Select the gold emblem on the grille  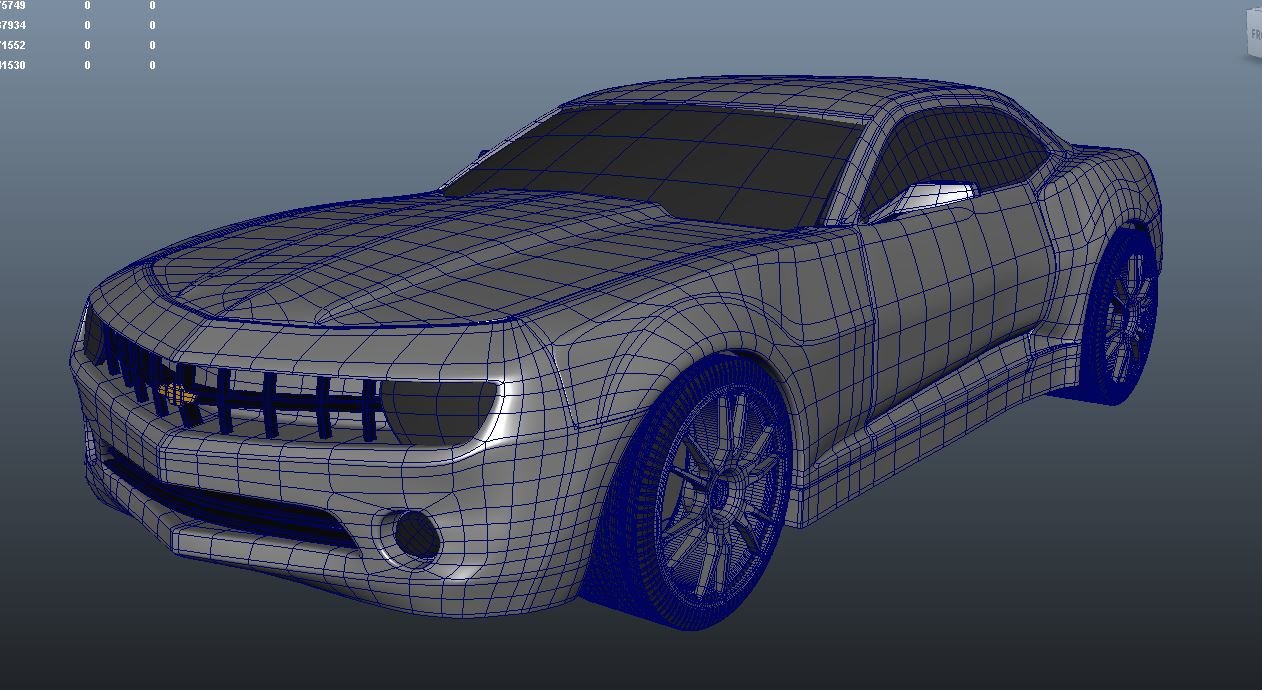pyautogui.click(x=175, y=395)
